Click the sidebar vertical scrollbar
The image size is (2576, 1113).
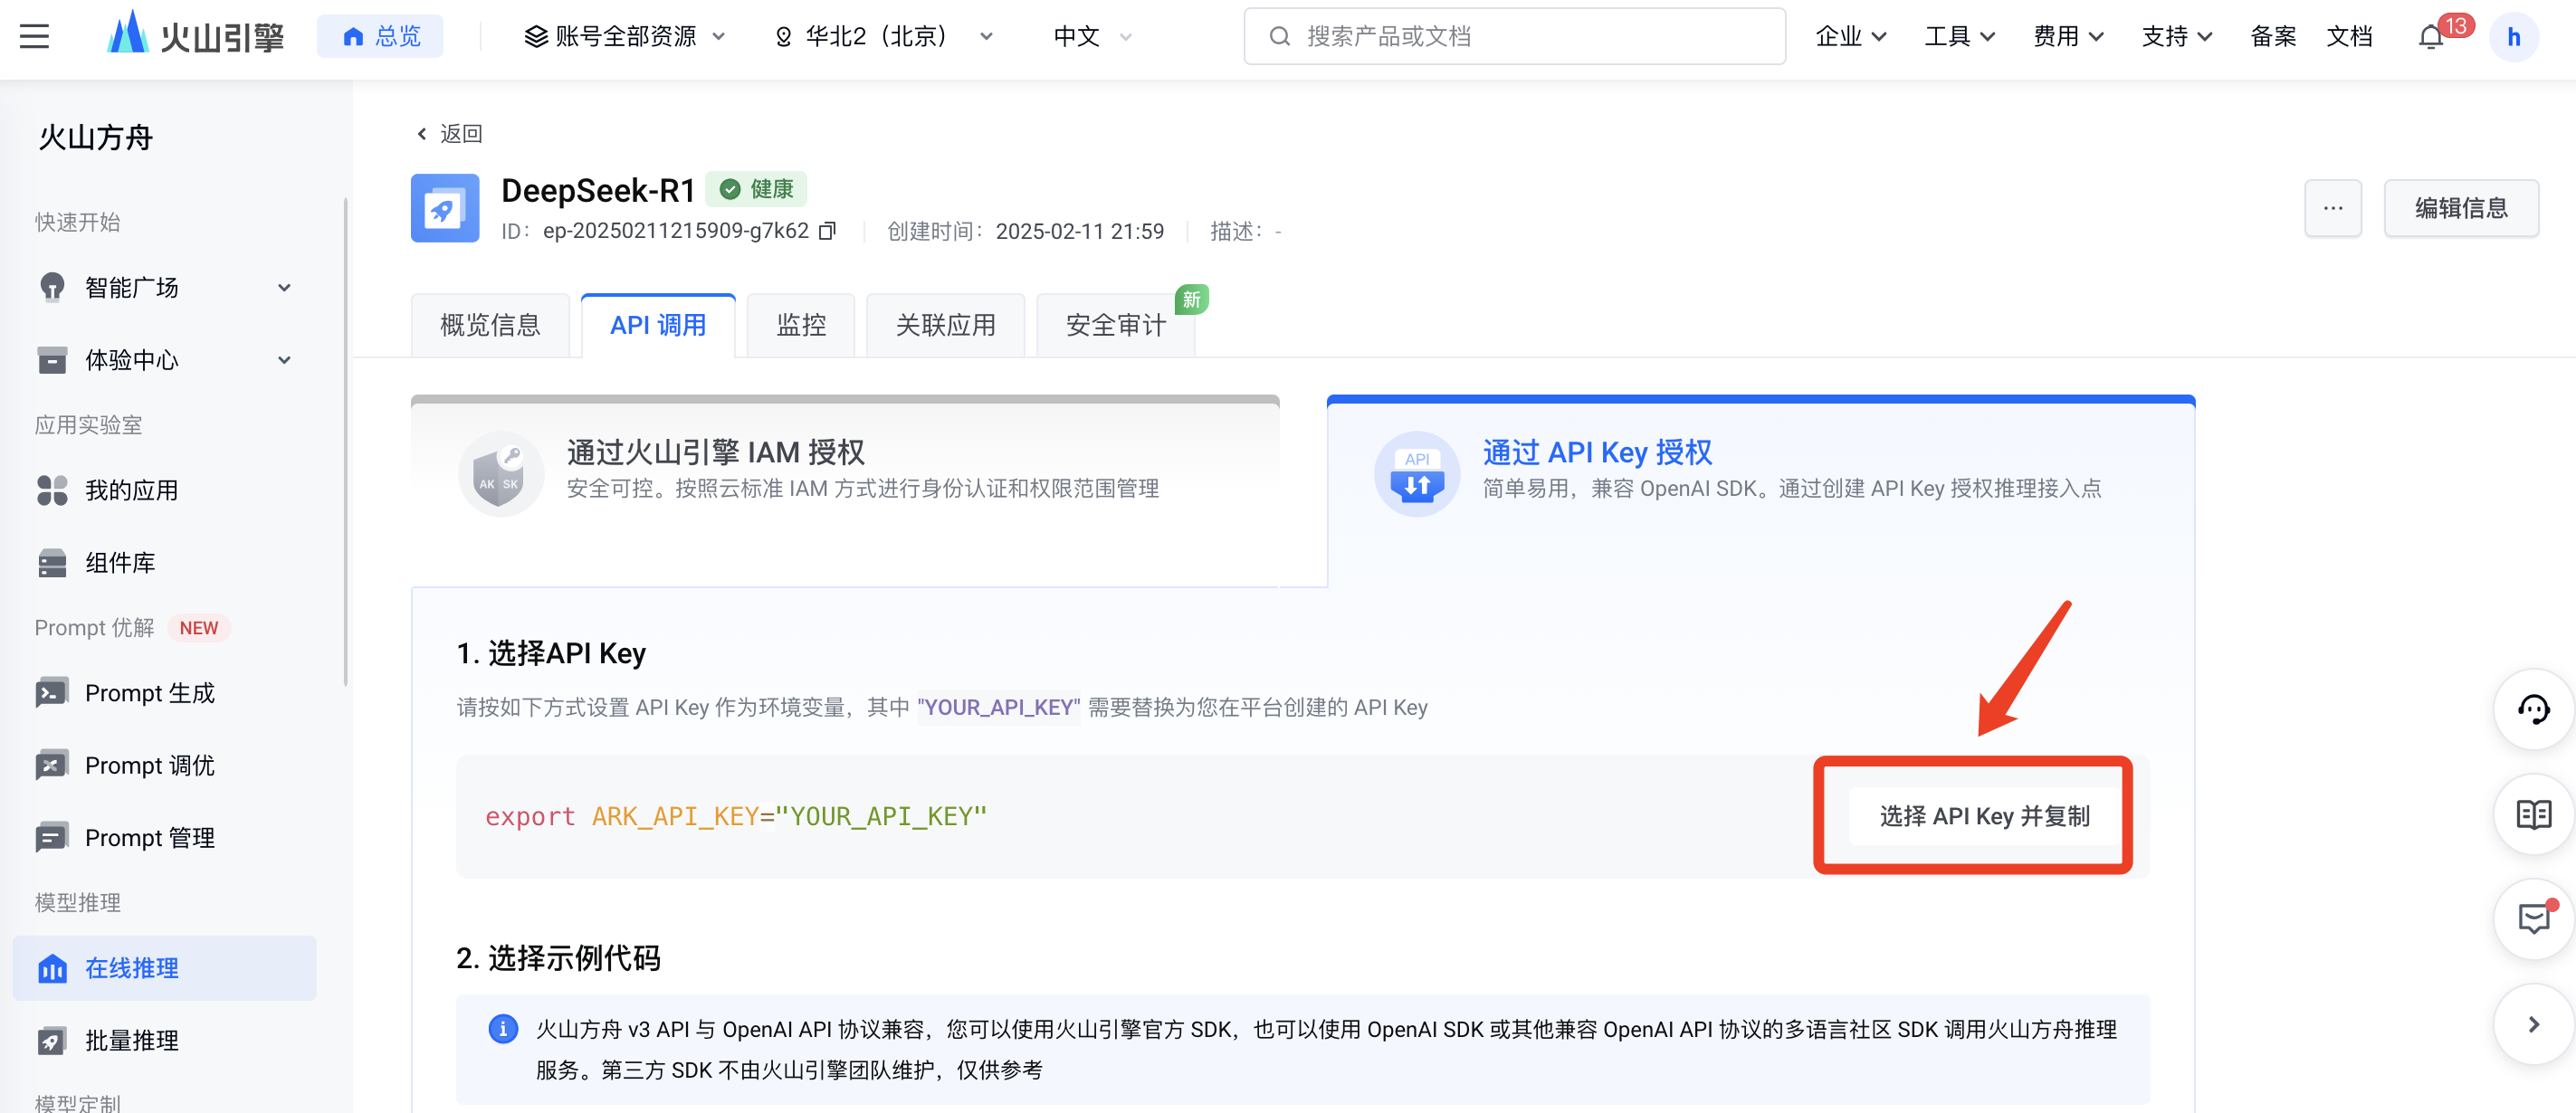(x=346, y=440)
